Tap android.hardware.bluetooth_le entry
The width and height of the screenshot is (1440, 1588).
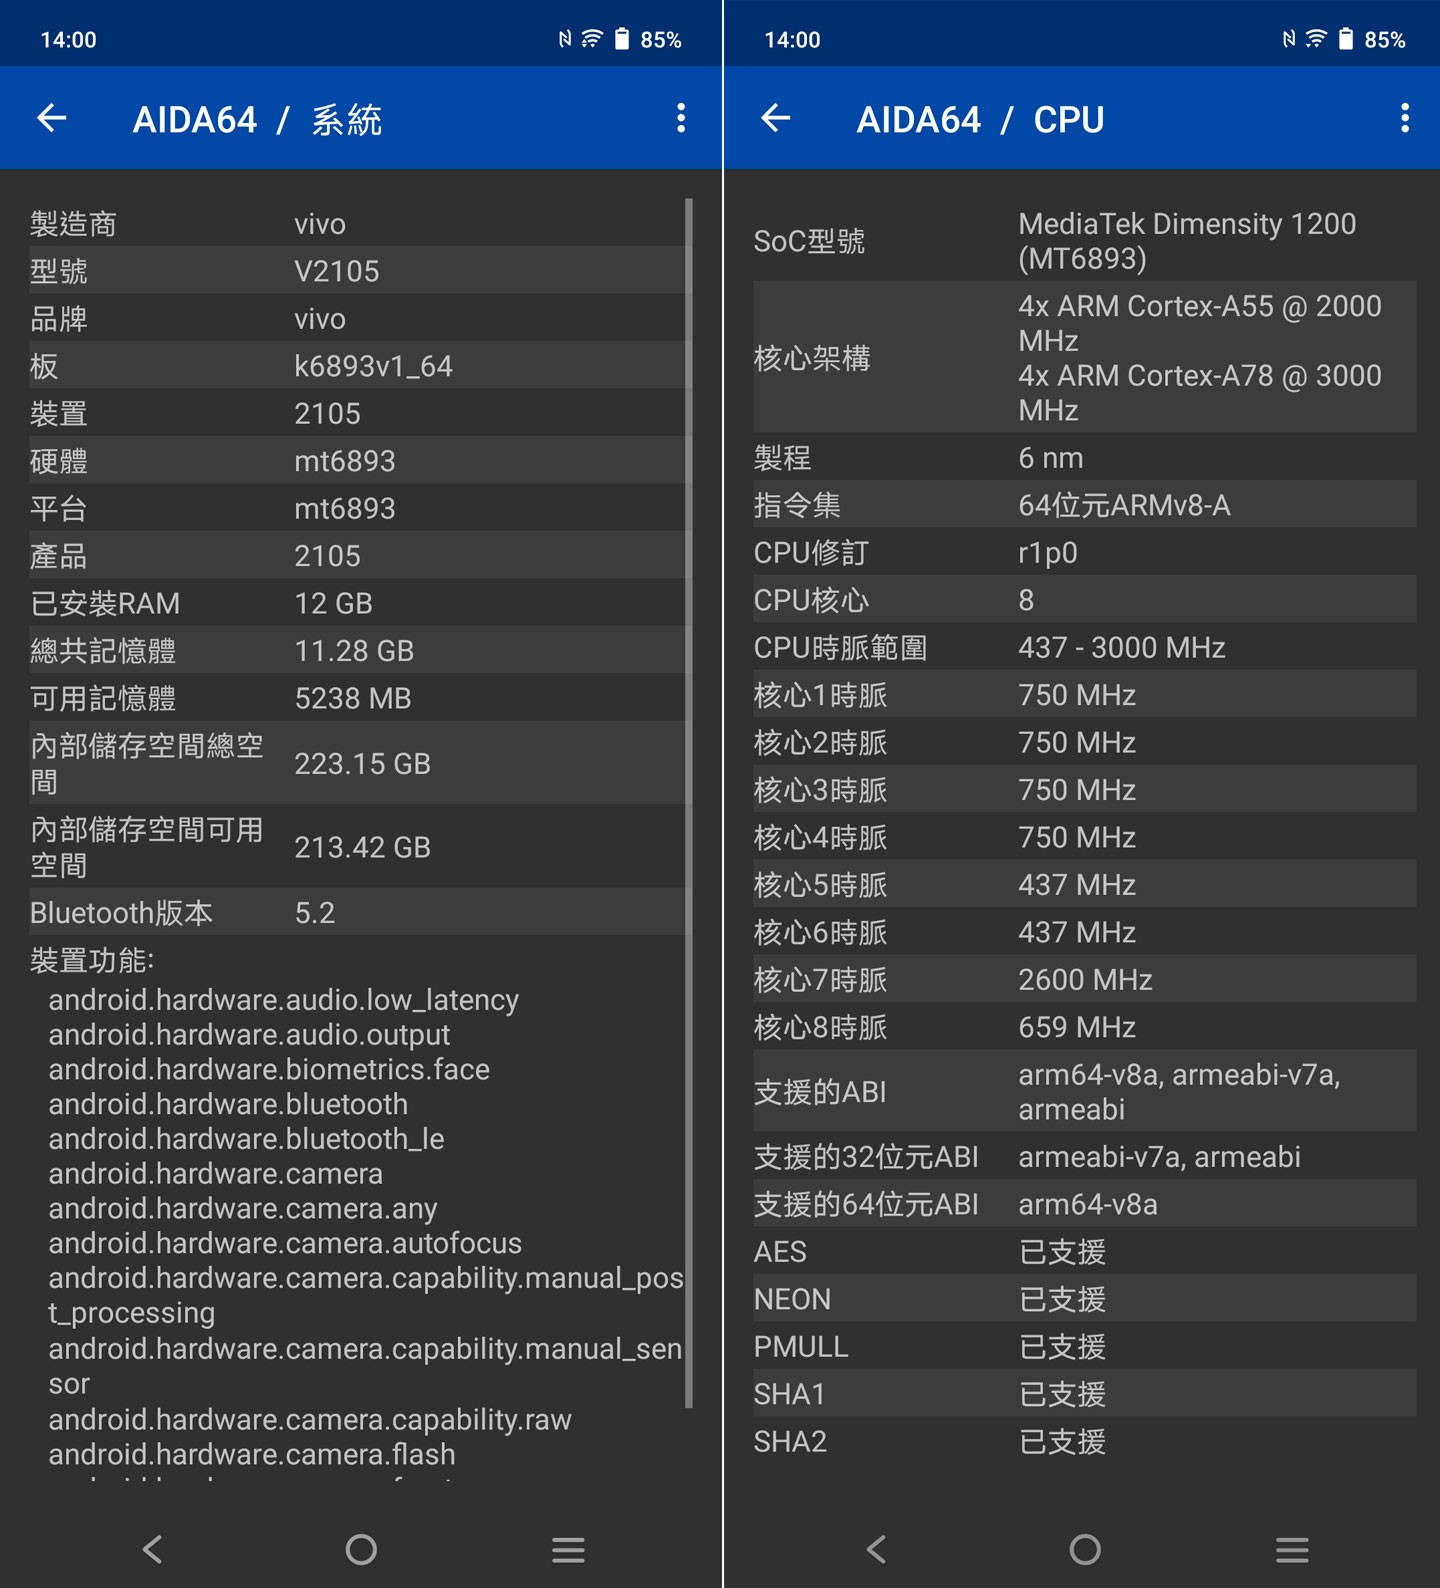coord(246,1139)
